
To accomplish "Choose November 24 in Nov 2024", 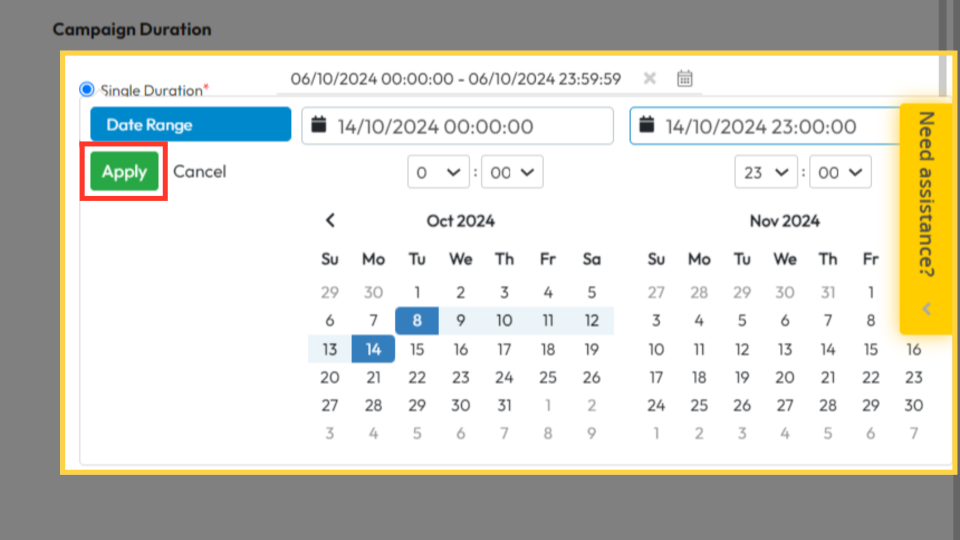I will [656, 405].
